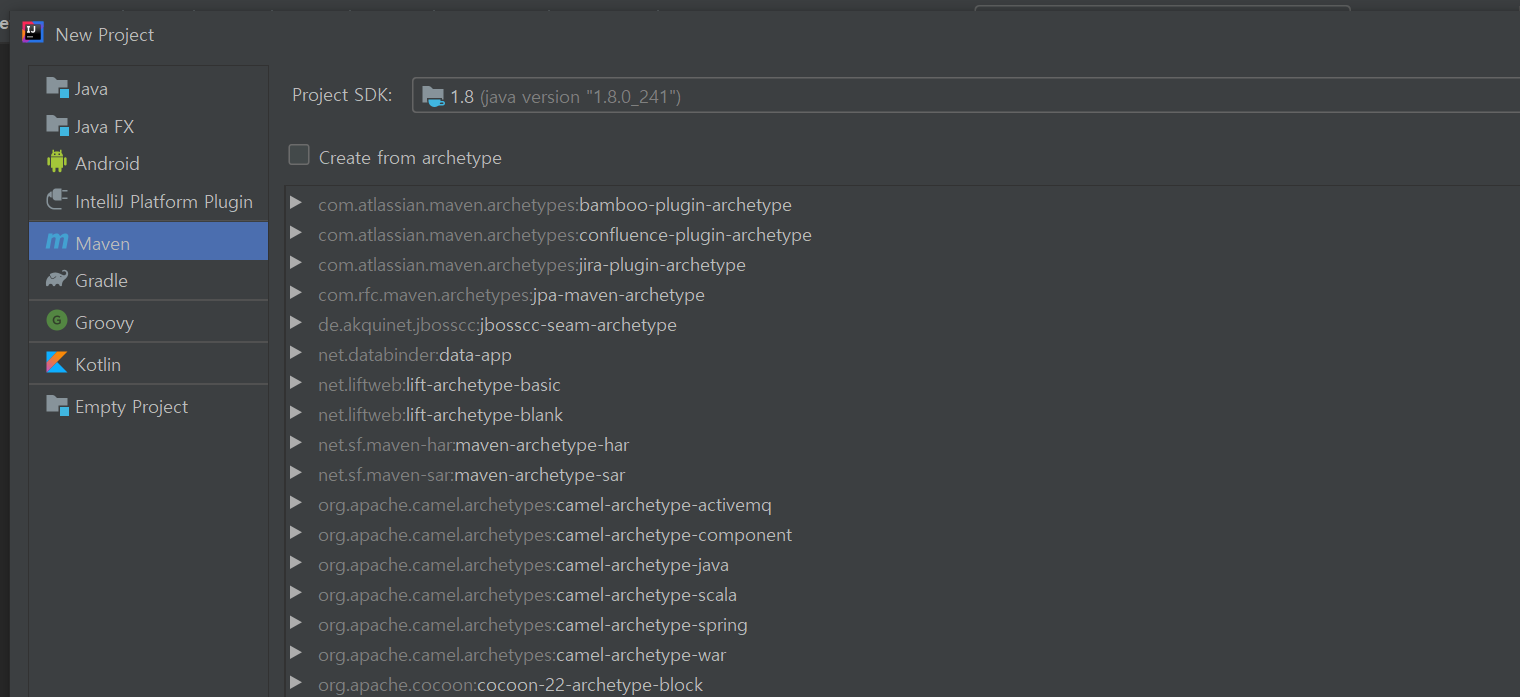
Task: Select maven-archetype-sar row text
Action: click(x=472, y=475)
